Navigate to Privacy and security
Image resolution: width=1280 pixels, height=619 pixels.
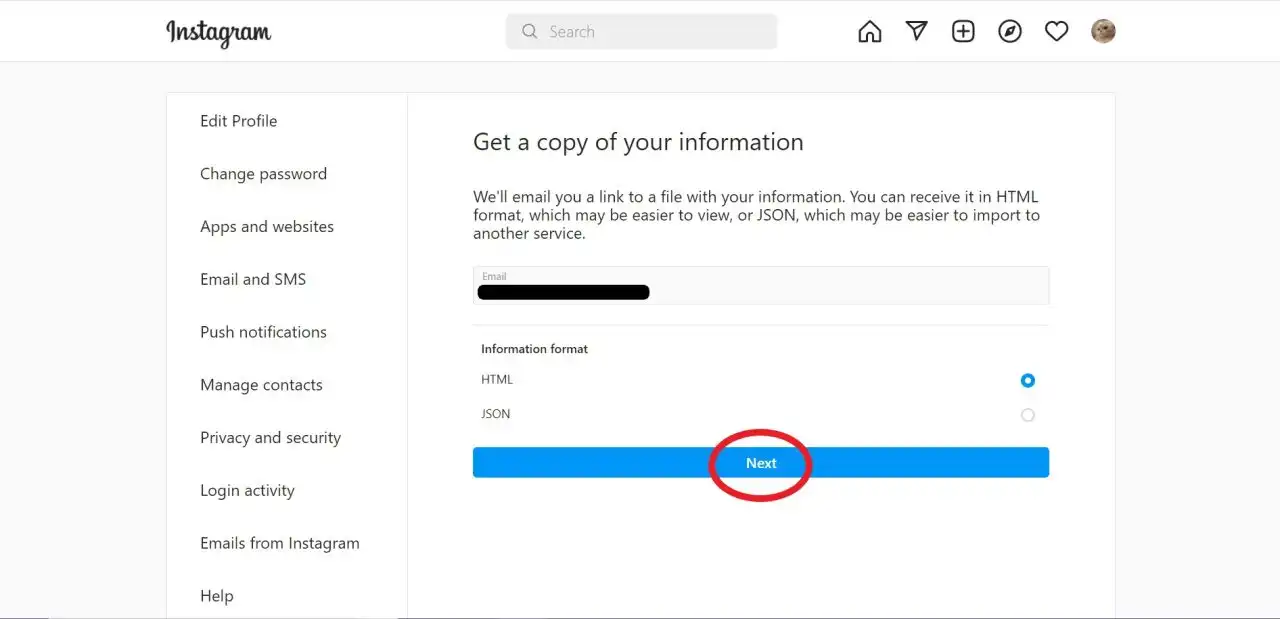pos(270,438)
